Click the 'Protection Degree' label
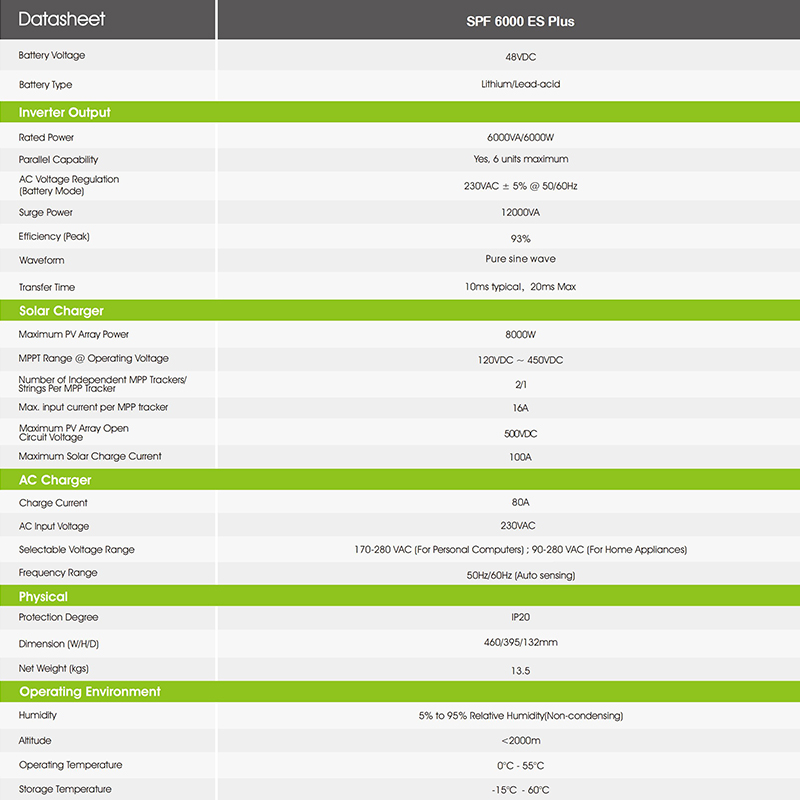 tap(58, 617)
